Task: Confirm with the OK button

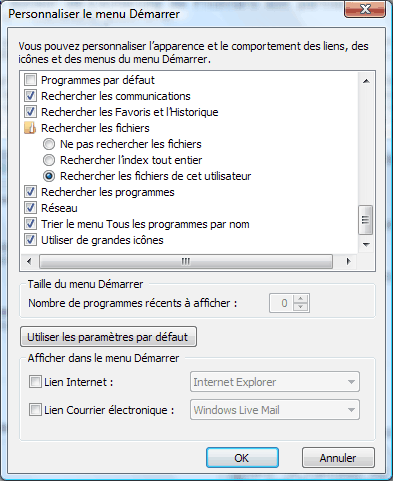Action: (x=242, y=458)
